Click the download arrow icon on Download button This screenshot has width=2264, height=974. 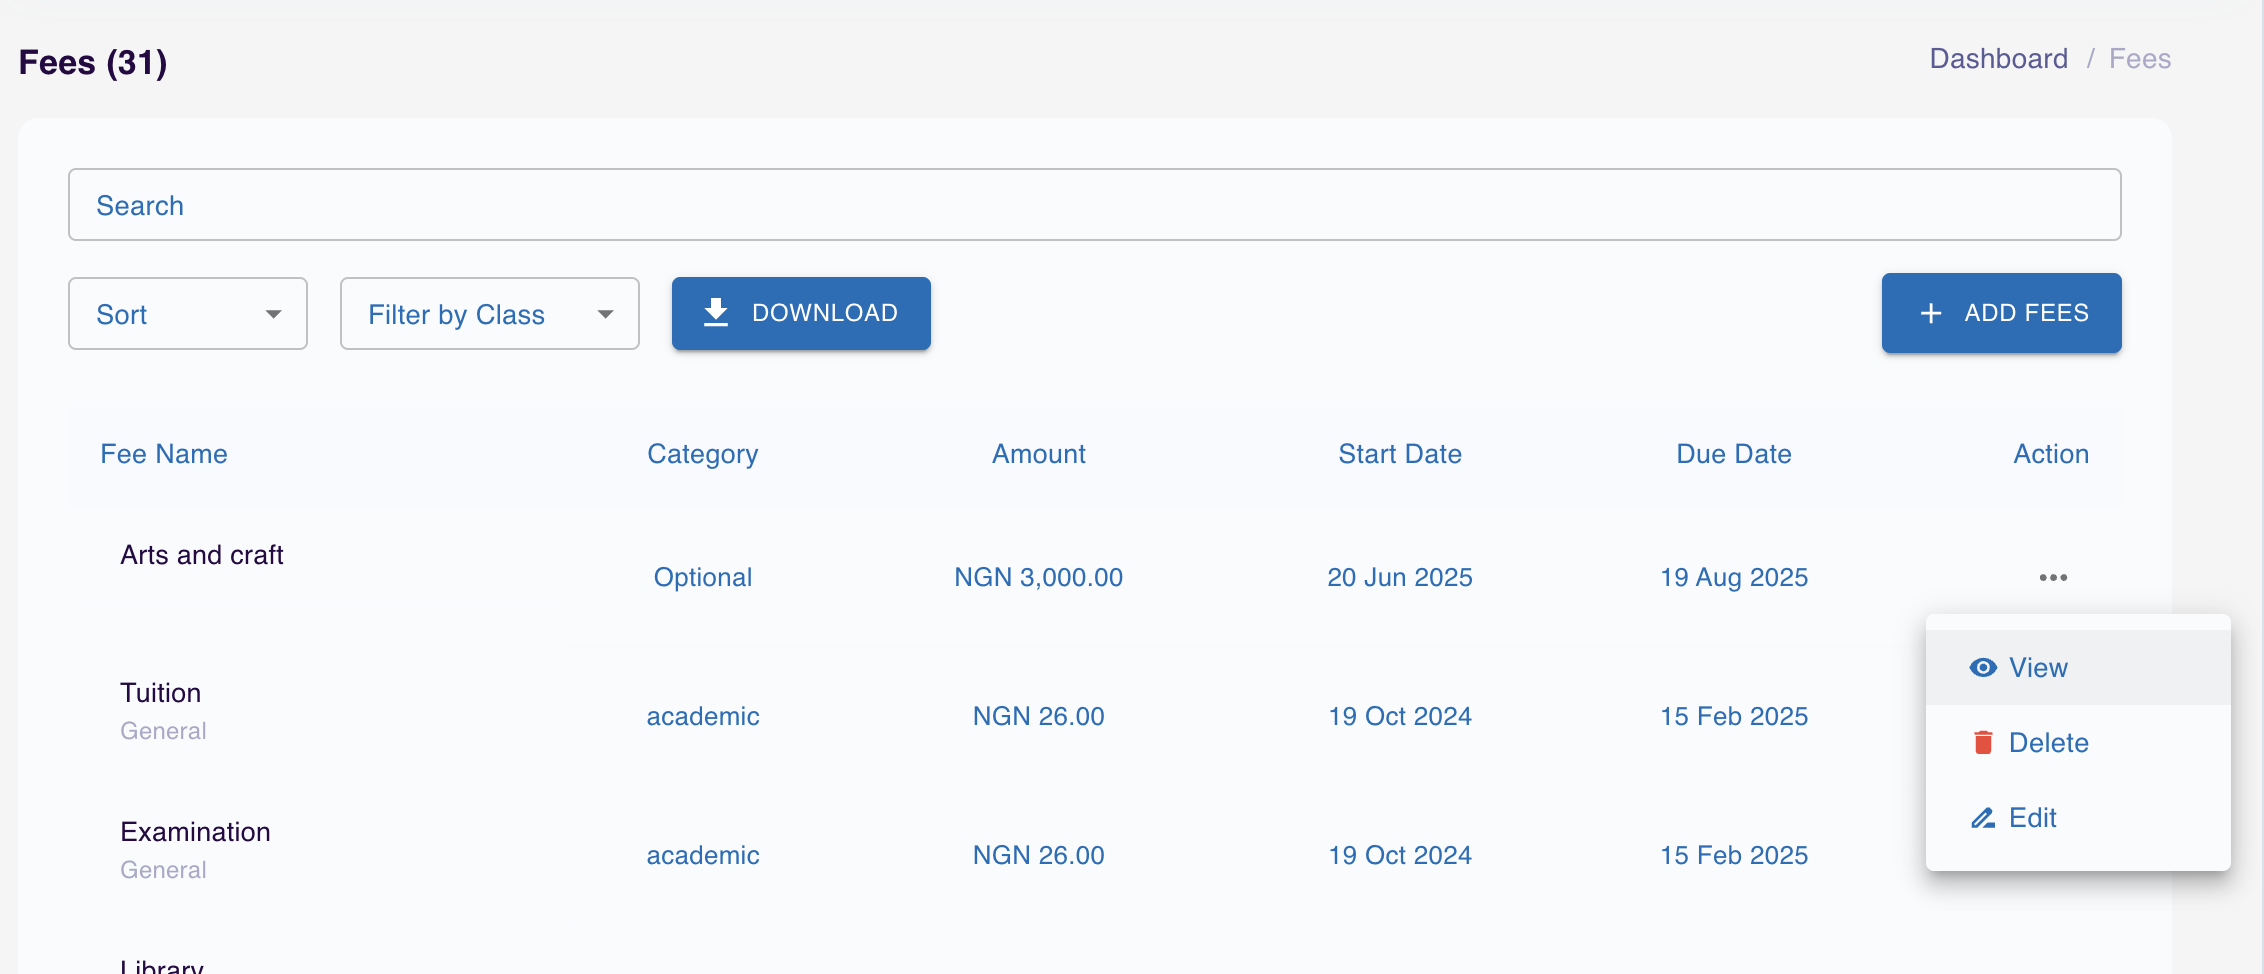pos(716,313)
